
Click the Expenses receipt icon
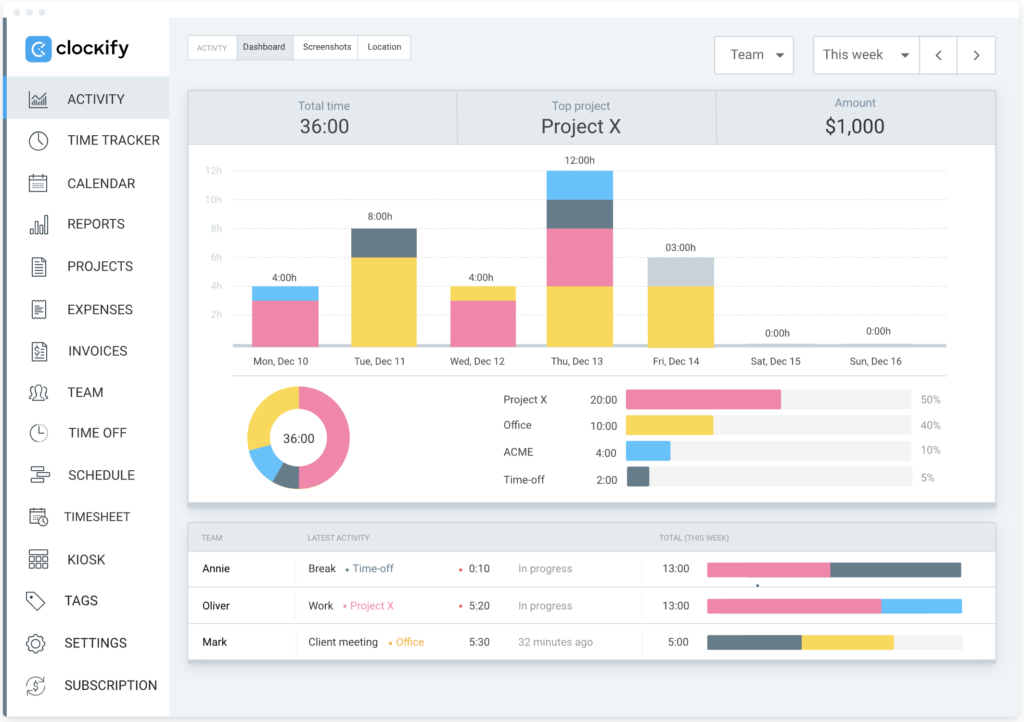coord(39,309)
